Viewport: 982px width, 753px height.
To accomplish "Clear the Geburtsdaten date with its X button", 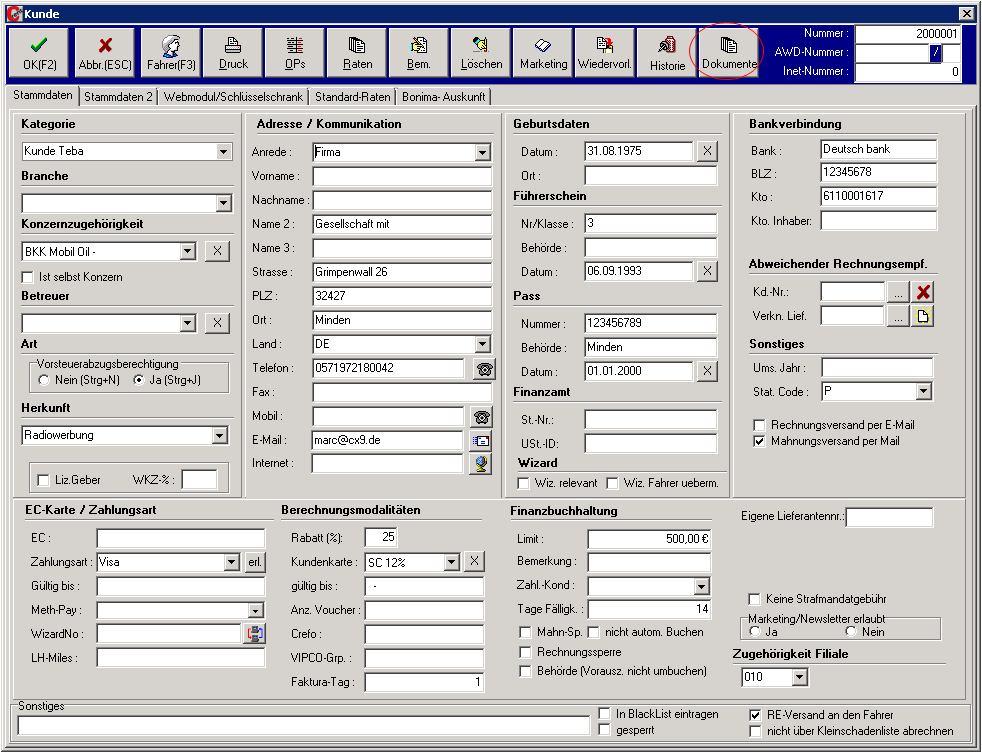I will coord(706,151).
